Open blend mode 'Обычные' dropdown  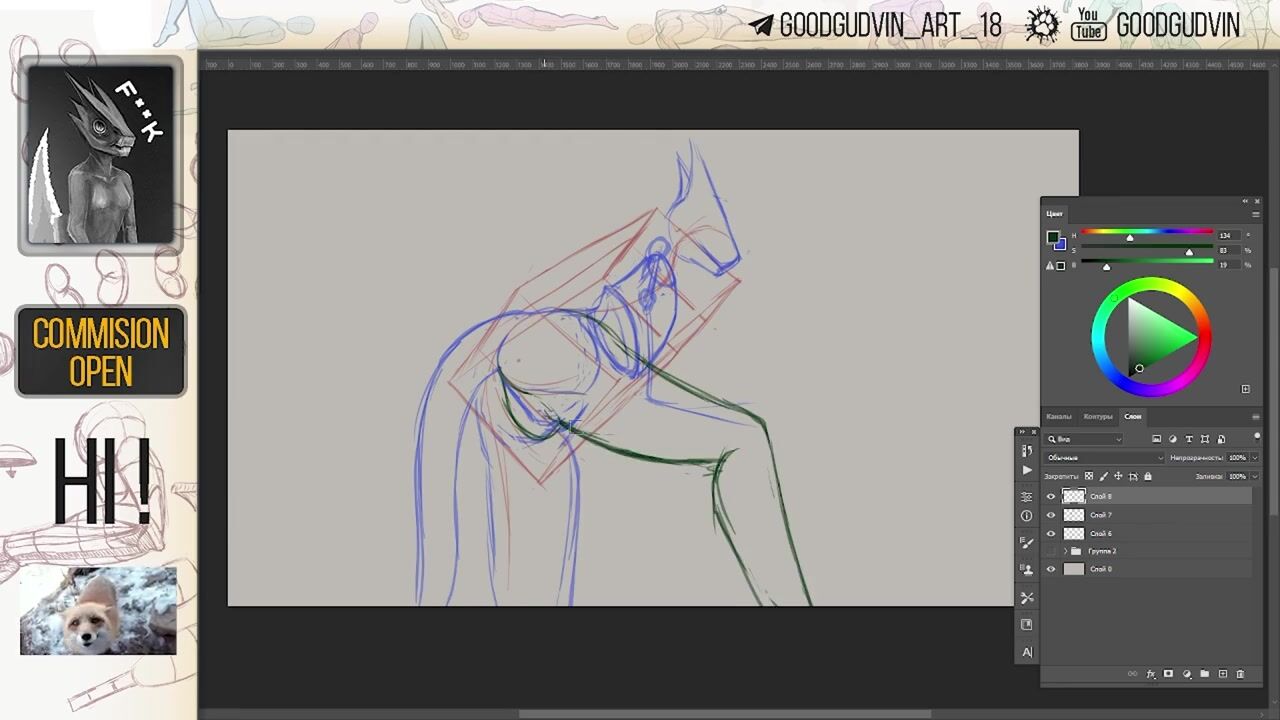[x=1105, y=458]
